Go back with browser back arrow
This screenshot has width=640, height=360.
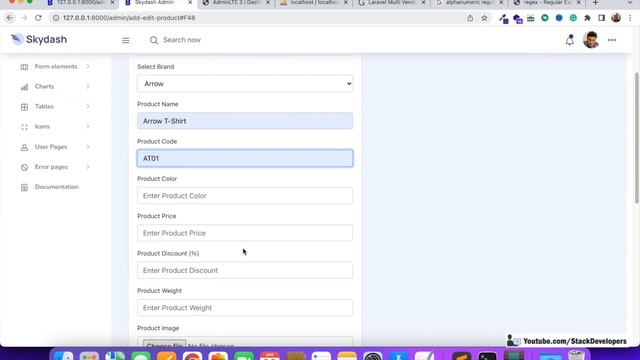coord(10,18)
